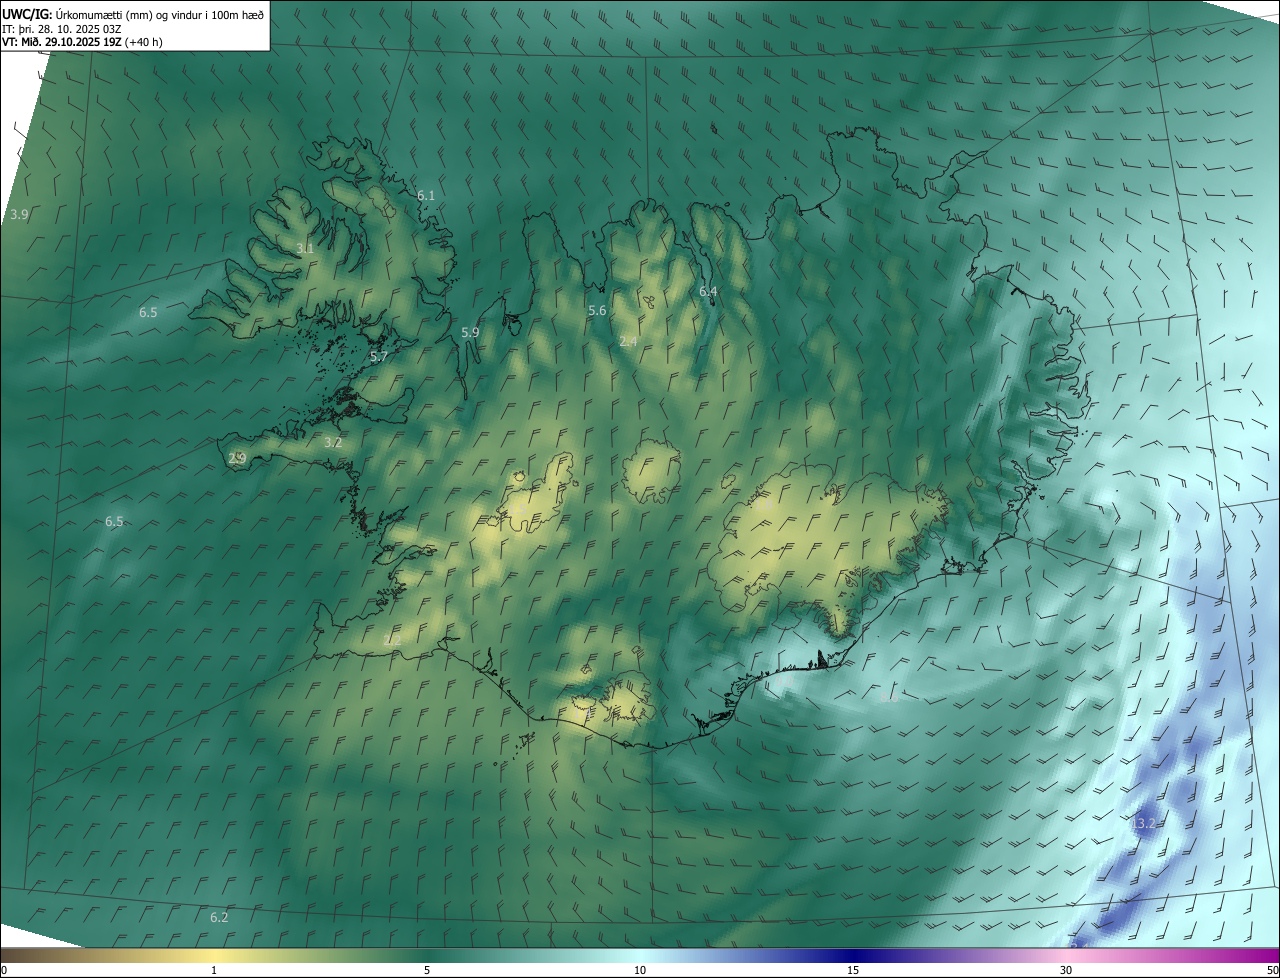1280x978 pixels.
Task: Click the 10 tick label on the colour scale
Action: point(640,970)
